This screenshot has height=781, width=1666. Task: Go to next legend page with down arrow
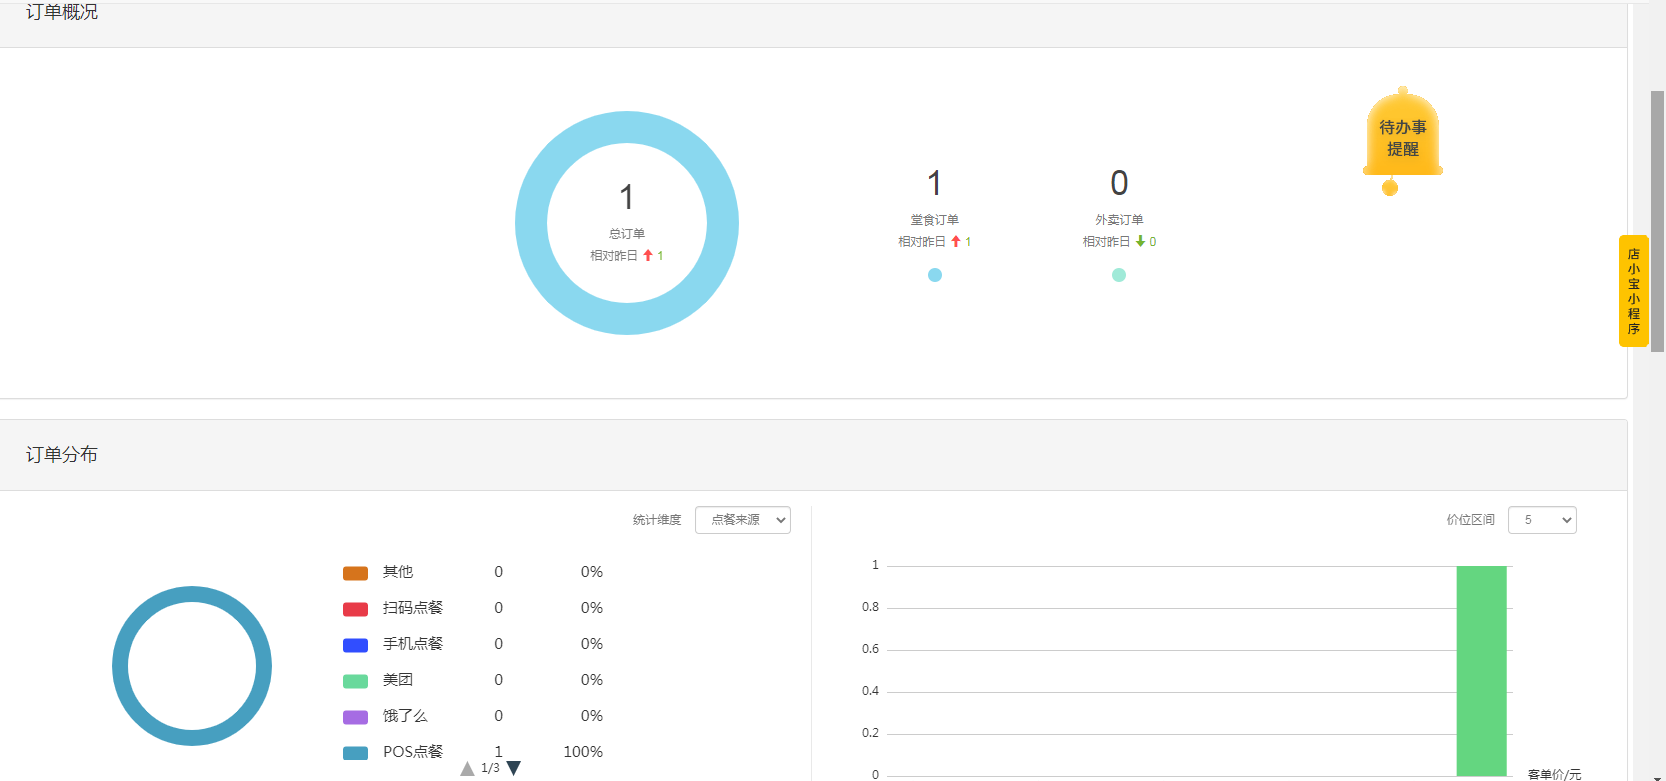click(x=514, y=768)
